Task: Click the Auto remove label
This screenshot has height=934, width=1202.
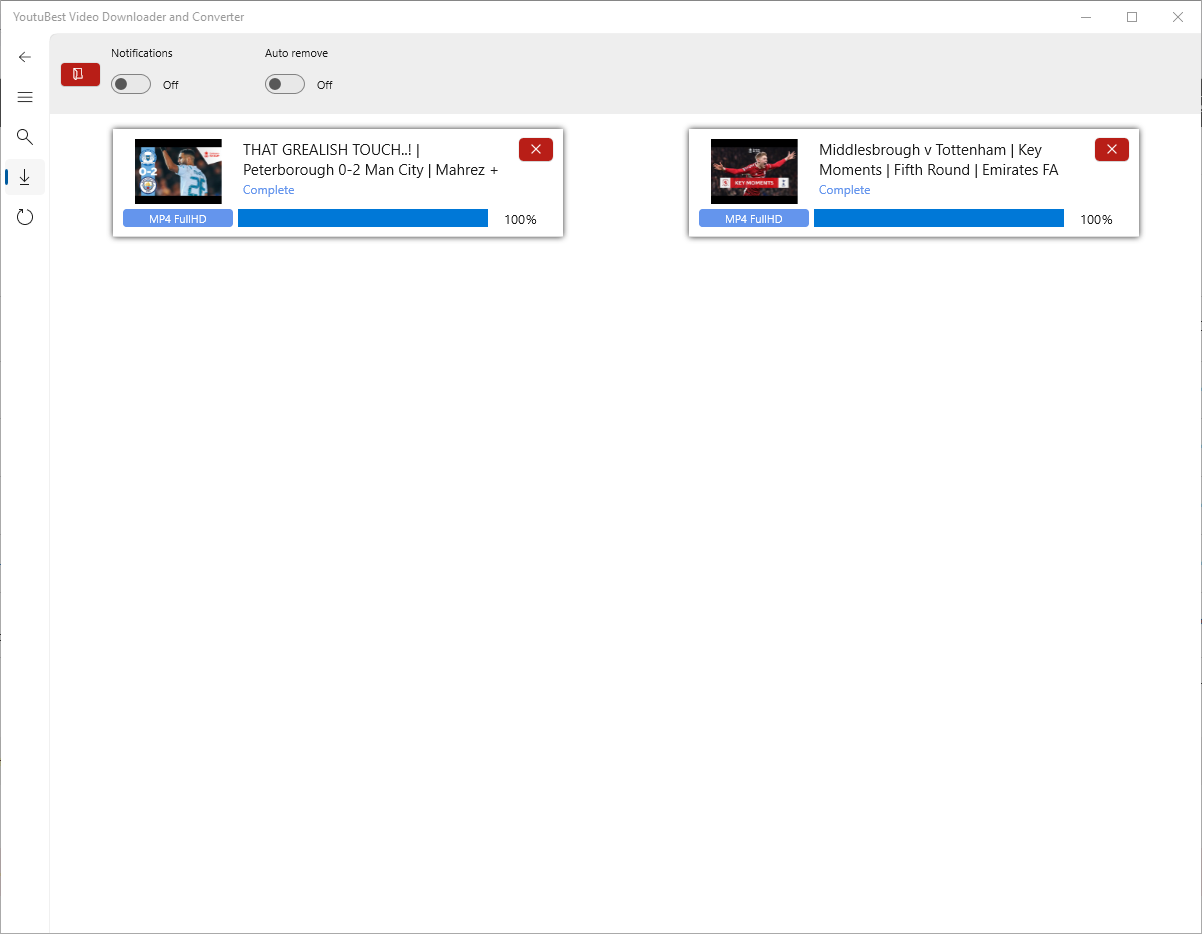Action: [296, 53]
